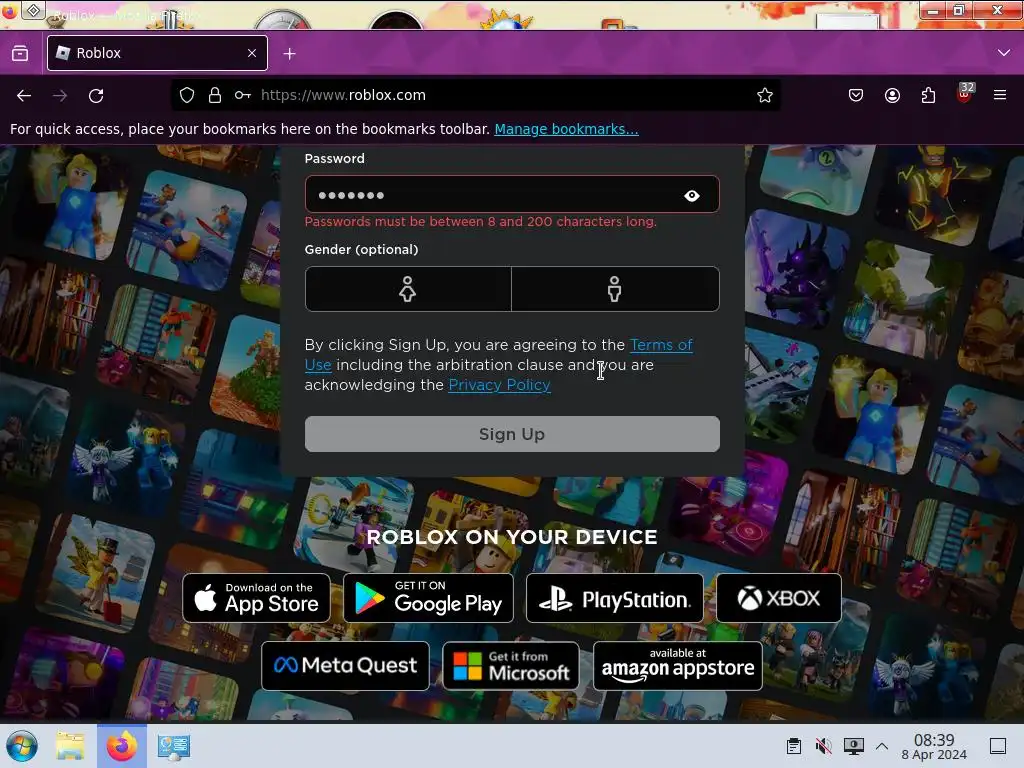Click Download on the App Store badge
1024x768 pixels.
[257, 598]
